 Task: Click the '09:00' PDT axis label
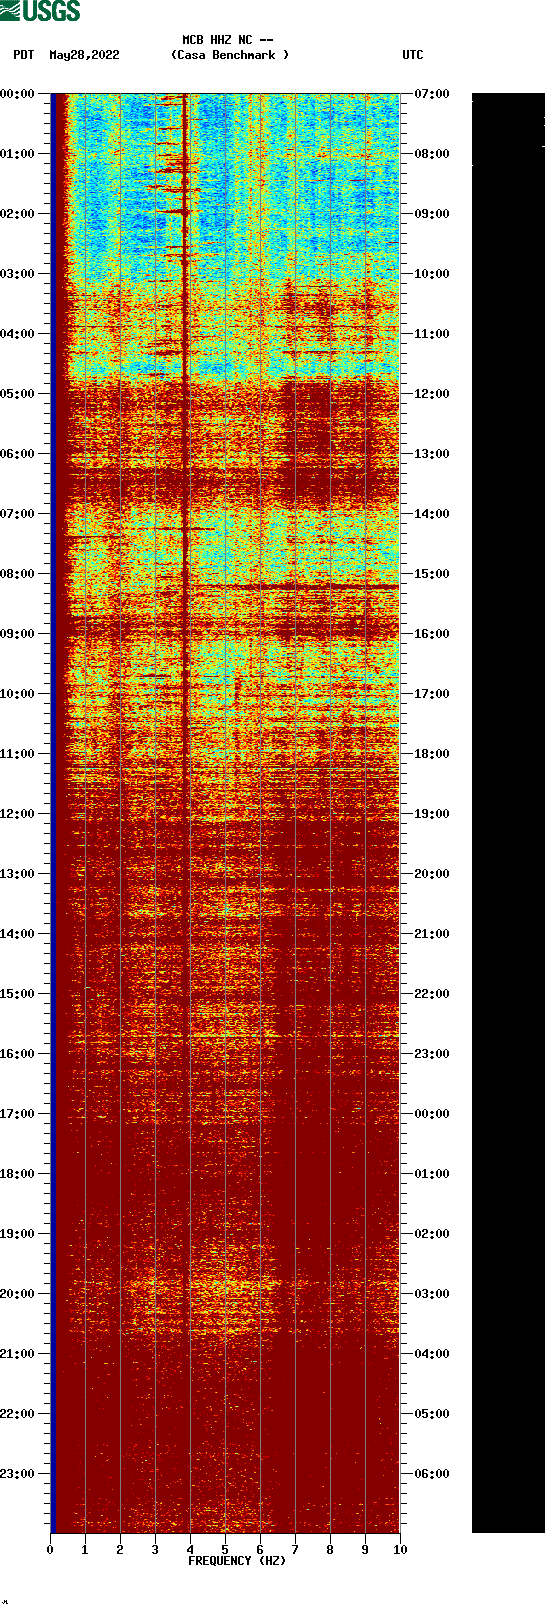click(x=18, y=634)
